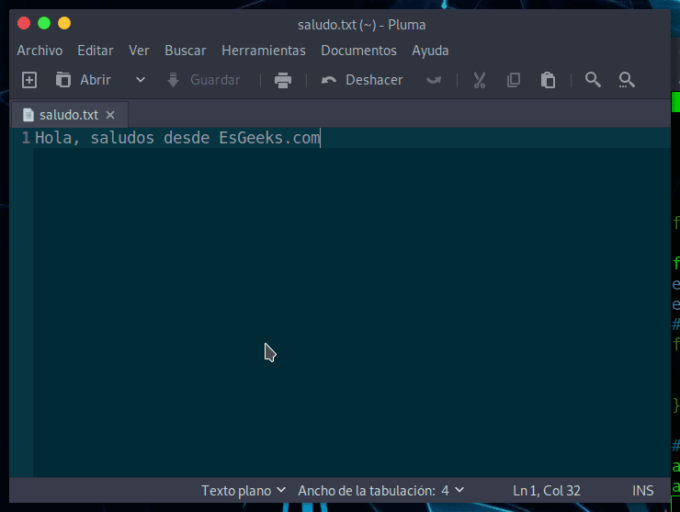Toggle the INS insert mode indicator

tap(643, 491)
